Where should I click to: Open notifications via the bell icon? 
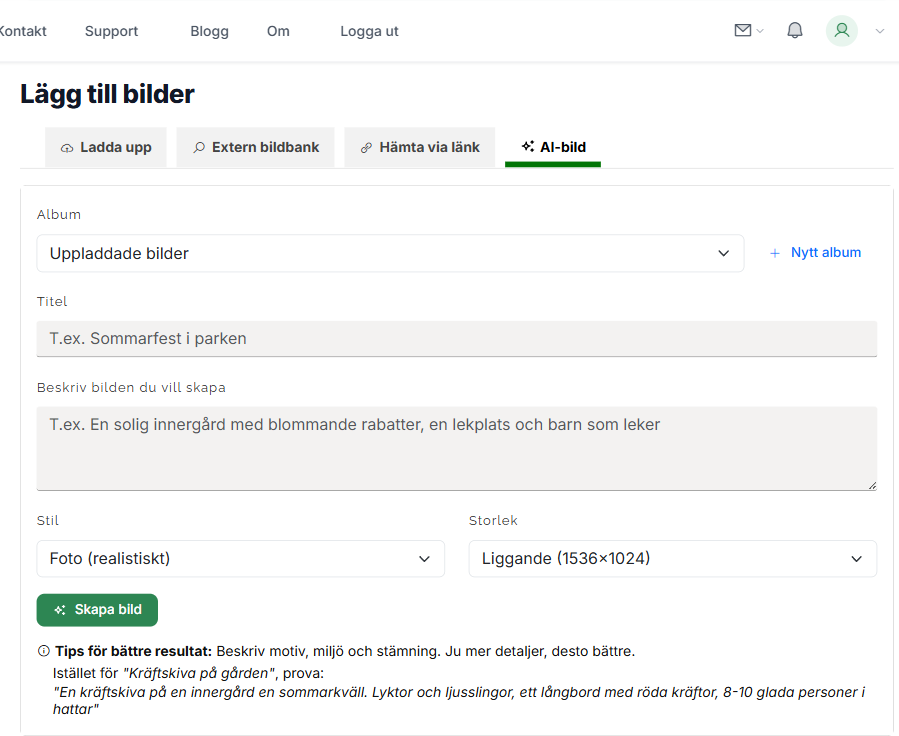click(794, 30)
